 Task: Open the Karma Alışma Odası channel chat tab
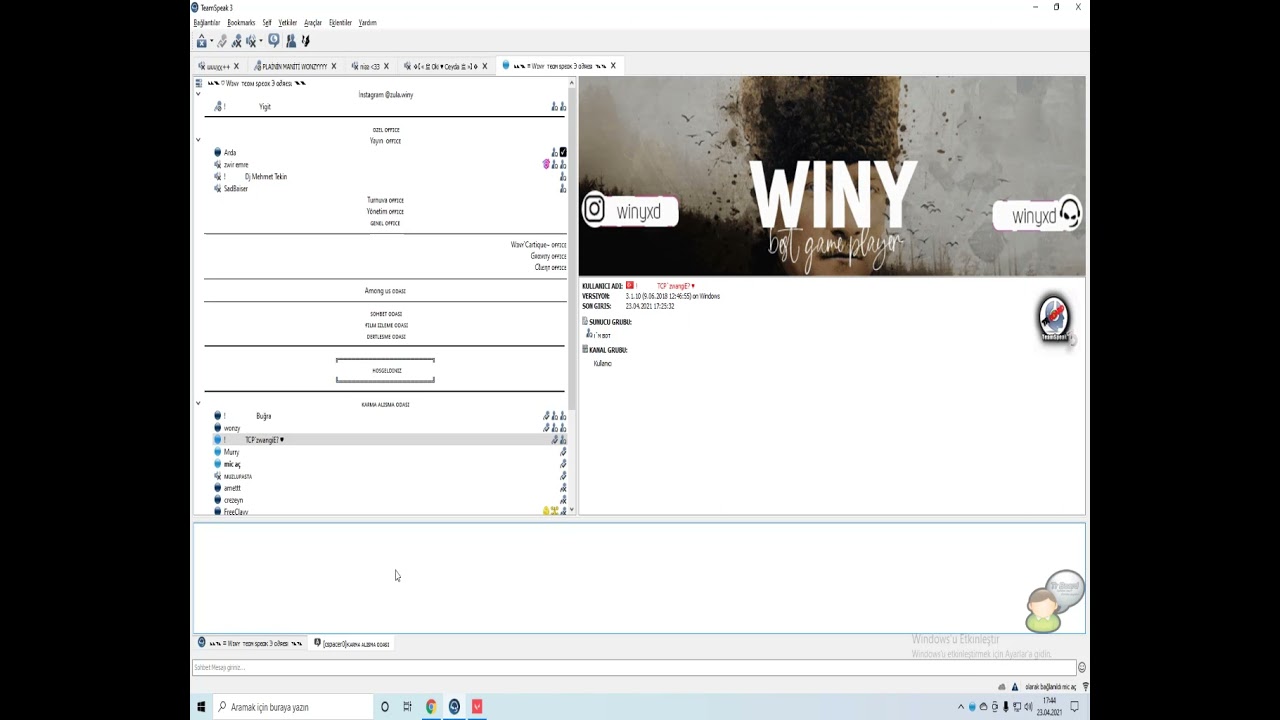(x=352, y=643)
